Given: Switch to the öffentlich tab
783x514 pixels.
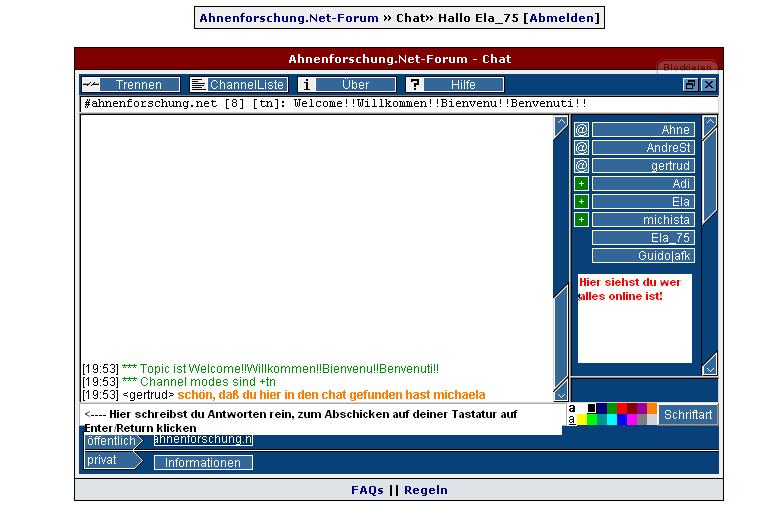Looking at the screenshot, I should pos(110,440).
